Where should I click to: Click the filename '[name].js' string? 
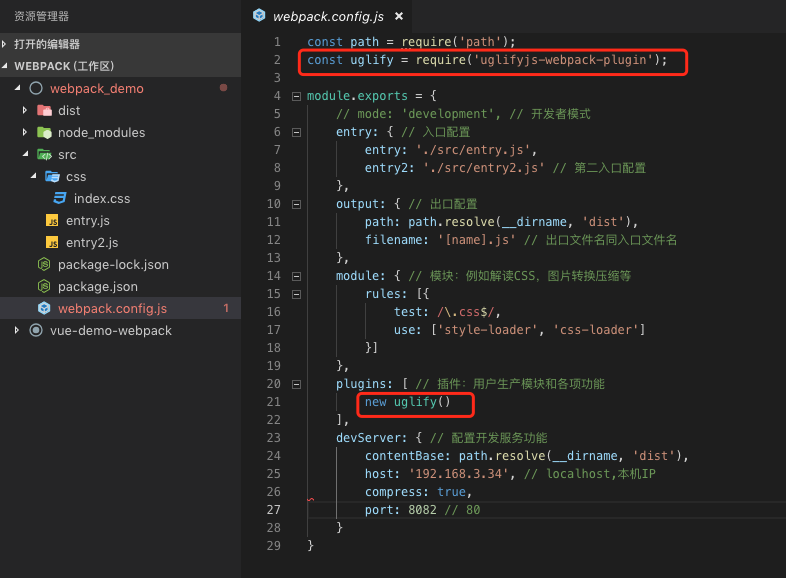476,240
